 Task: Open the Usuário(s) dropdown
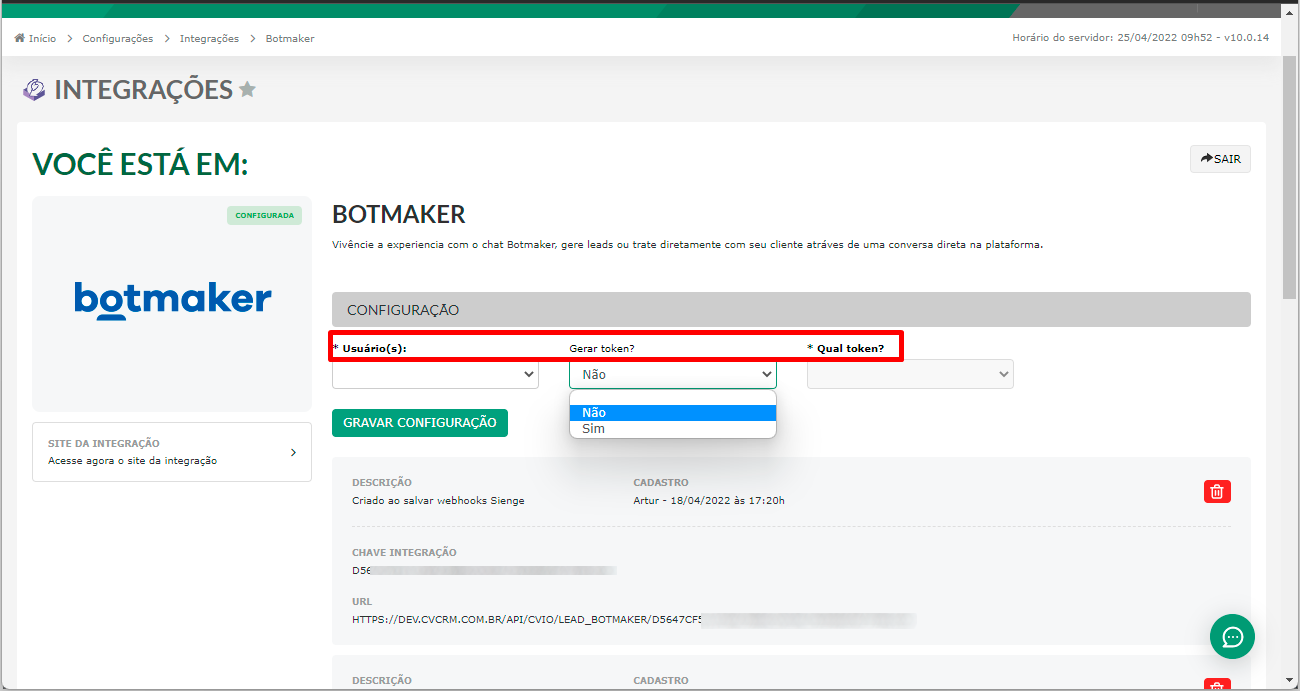tap(435, 374)
